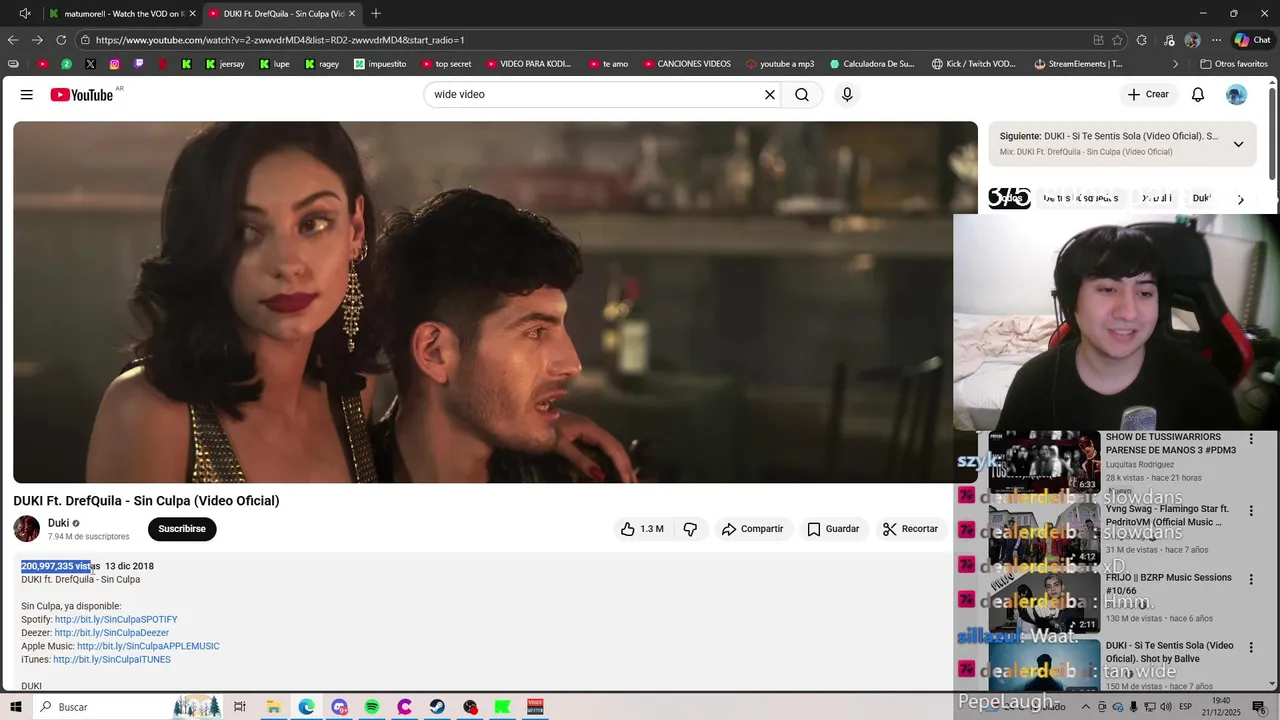Open the SinCulpaITUNES link
The image size is (1280, 720).
112,660
